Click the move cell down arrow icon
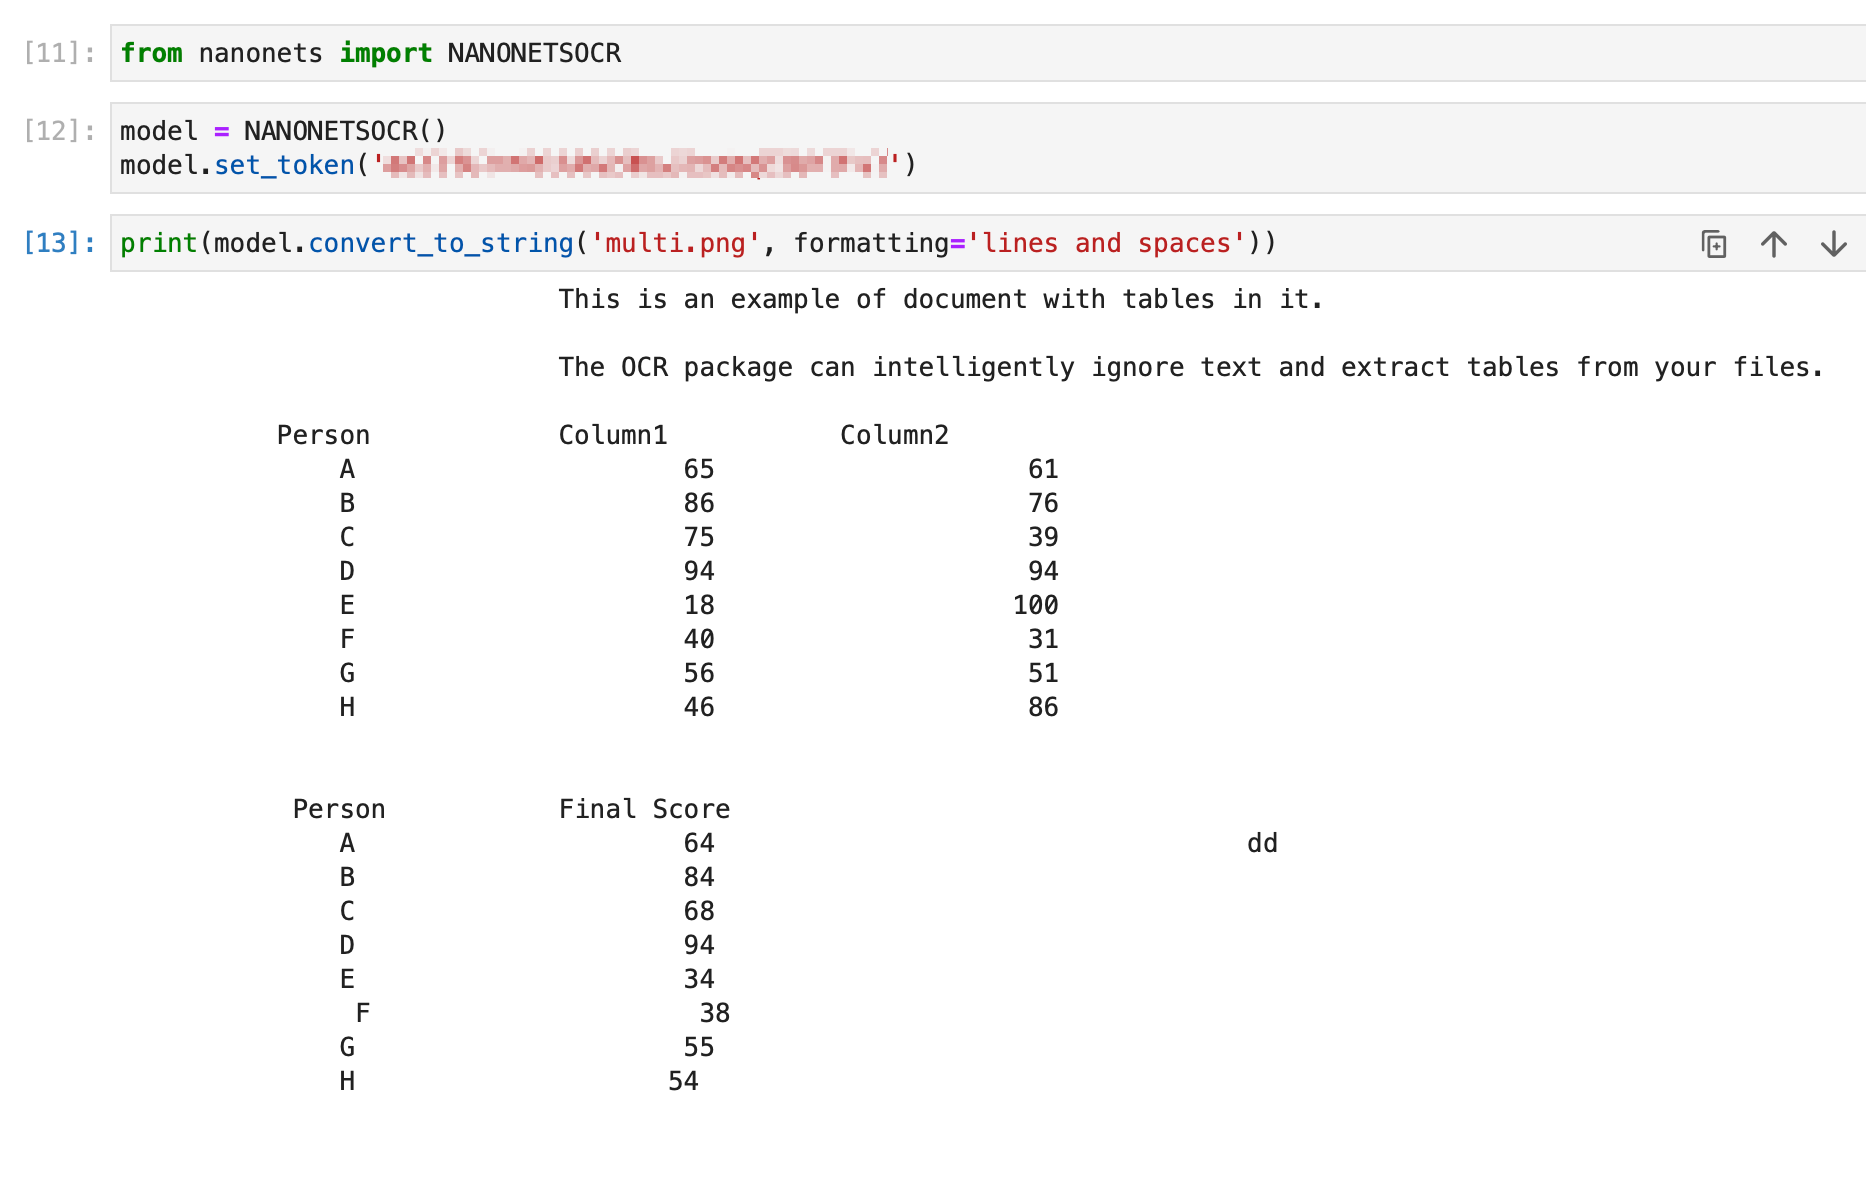Screen dimensions: 1866x1198 (x=1834, y=243)
